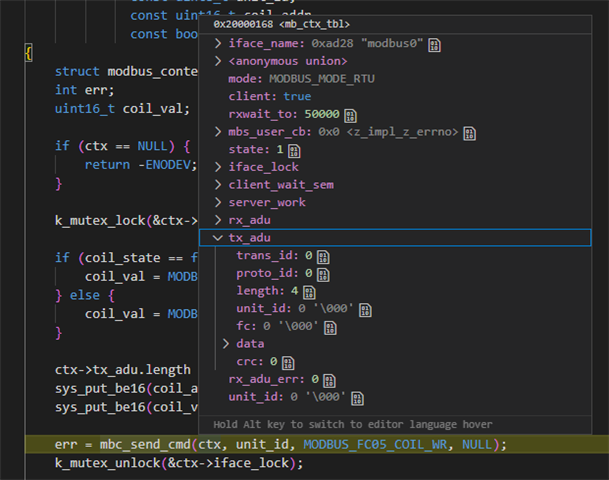Open binary view icon next to rxwait_to
609x480 pixels.
[350, 116]
